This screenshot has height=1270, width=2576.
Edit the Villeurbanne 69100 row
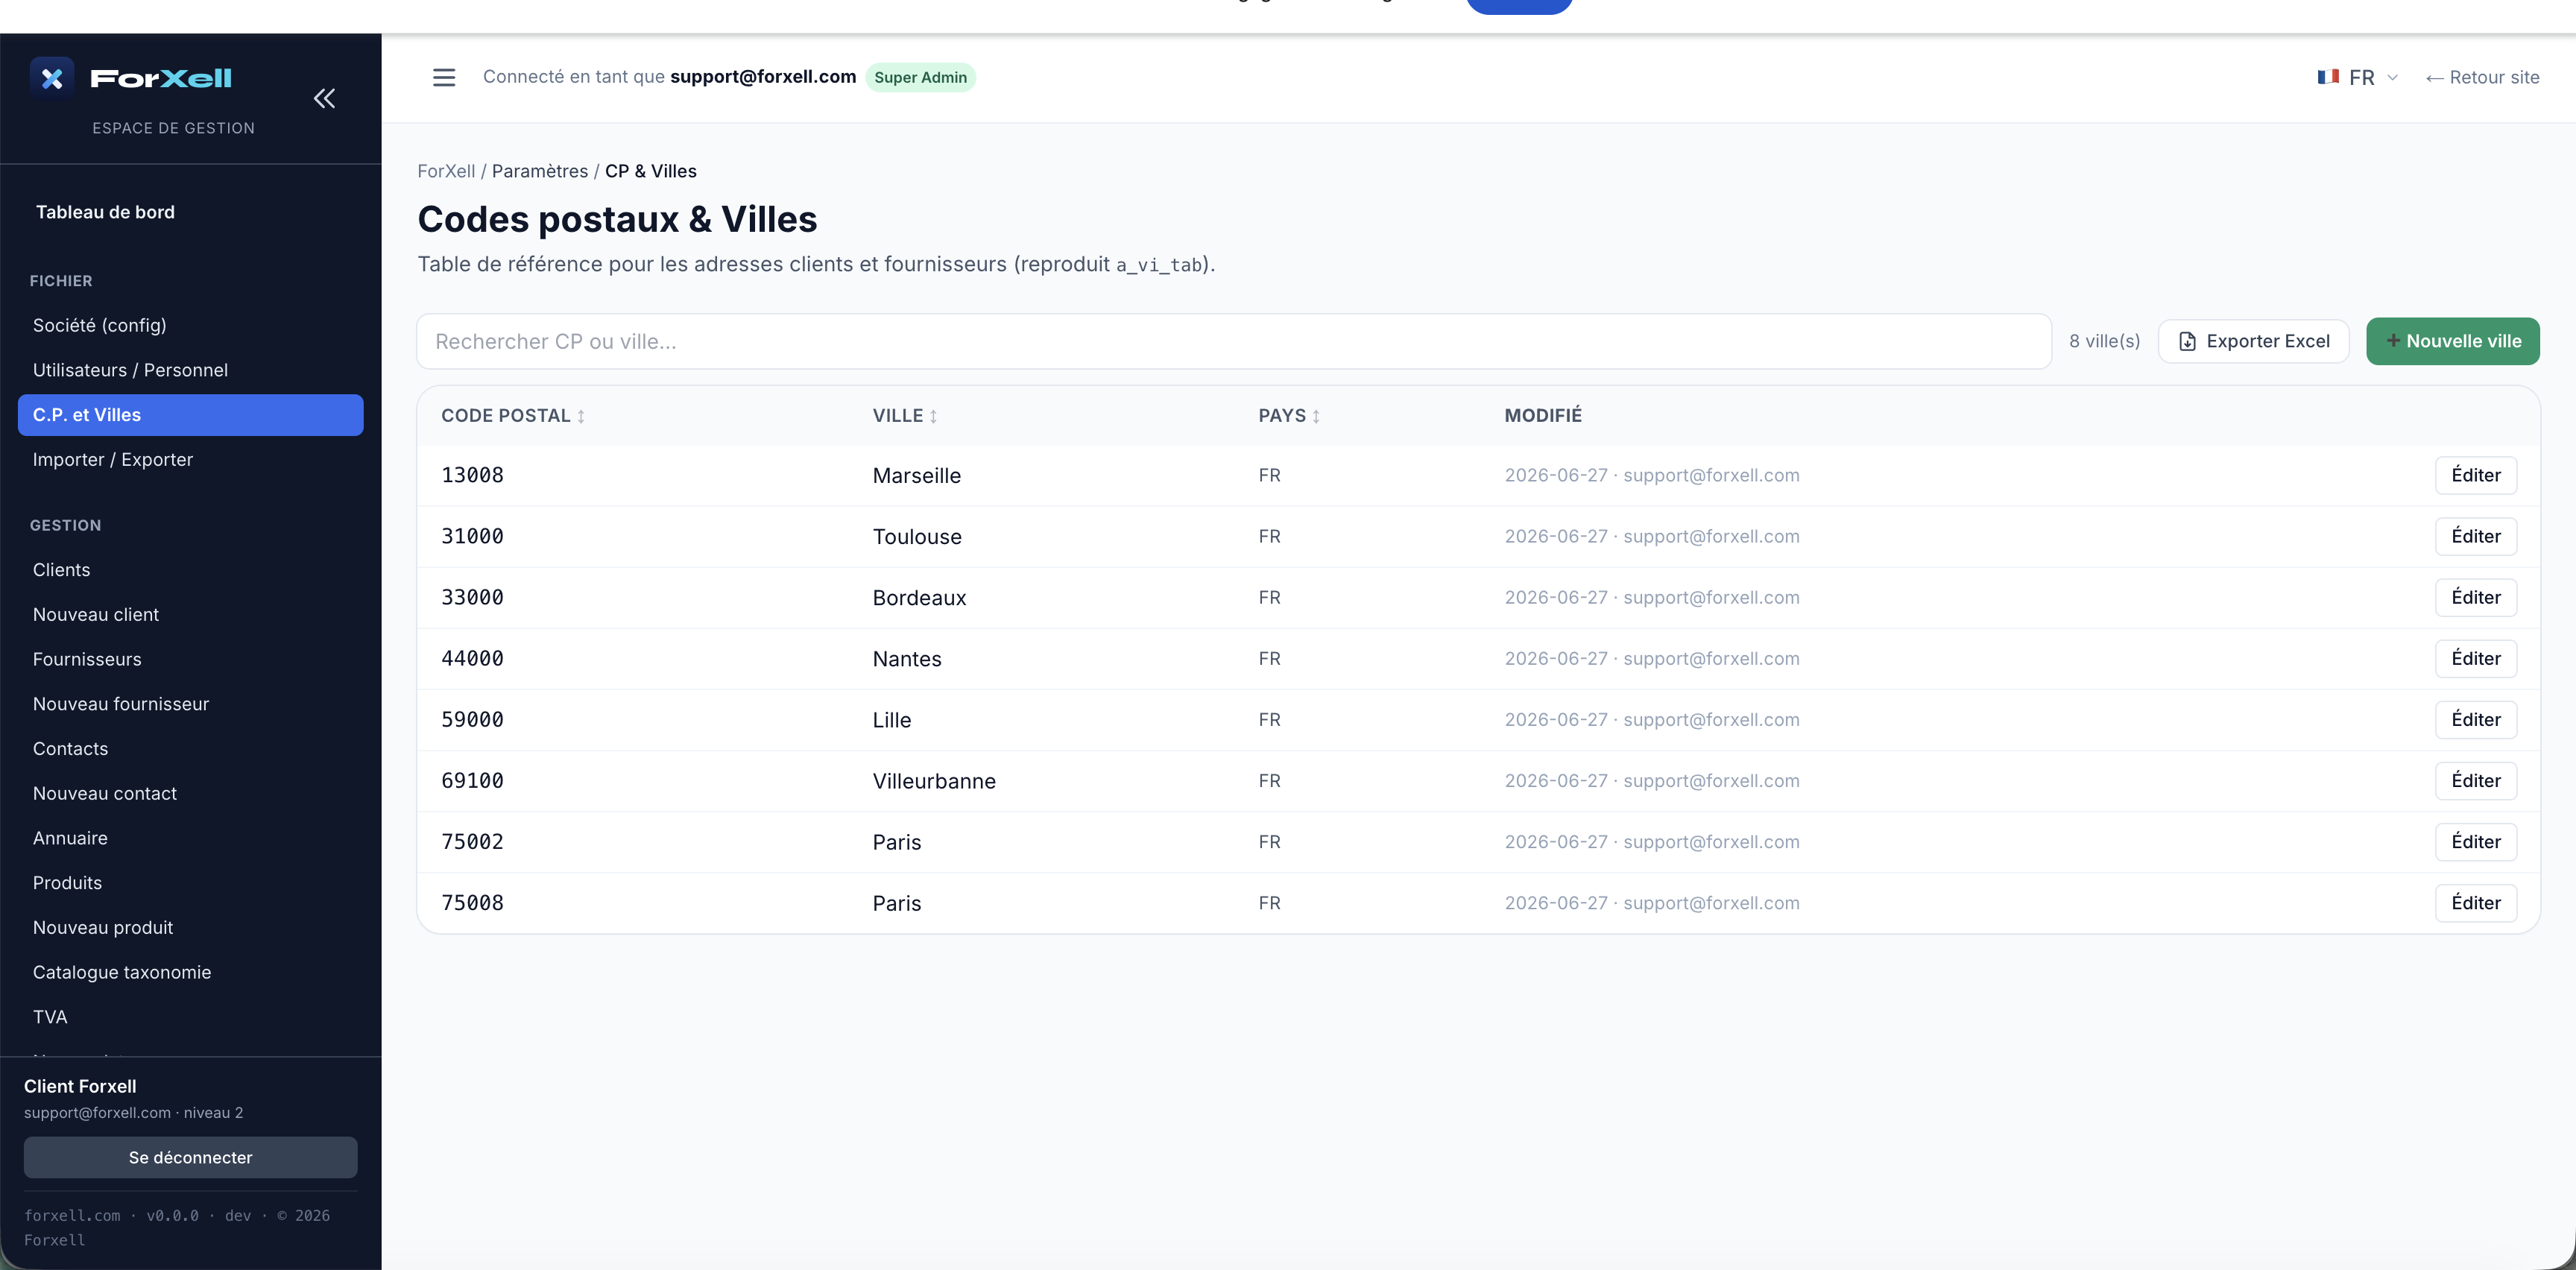coord(2476,781)
